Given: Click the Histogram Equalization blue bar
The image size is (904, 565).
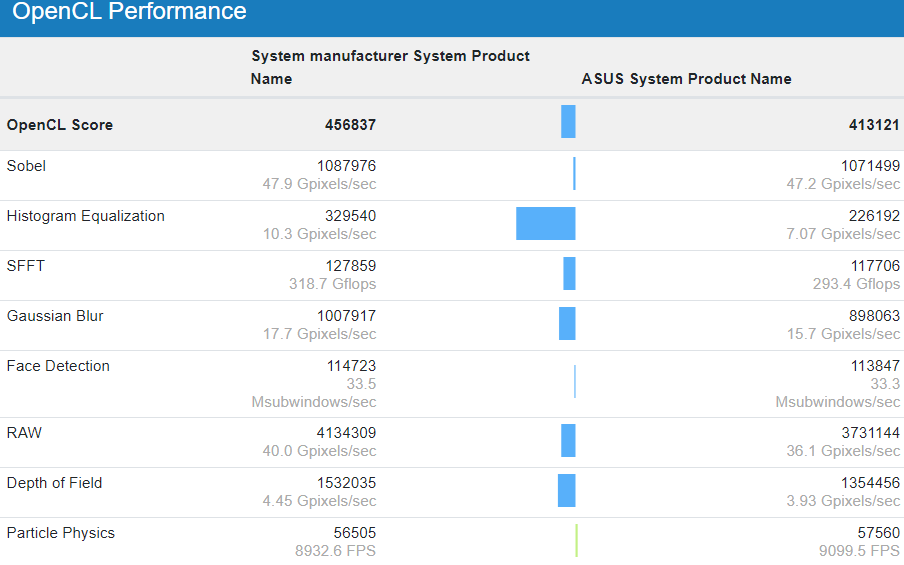Looking at the screenshot, I should click(546, 223).
